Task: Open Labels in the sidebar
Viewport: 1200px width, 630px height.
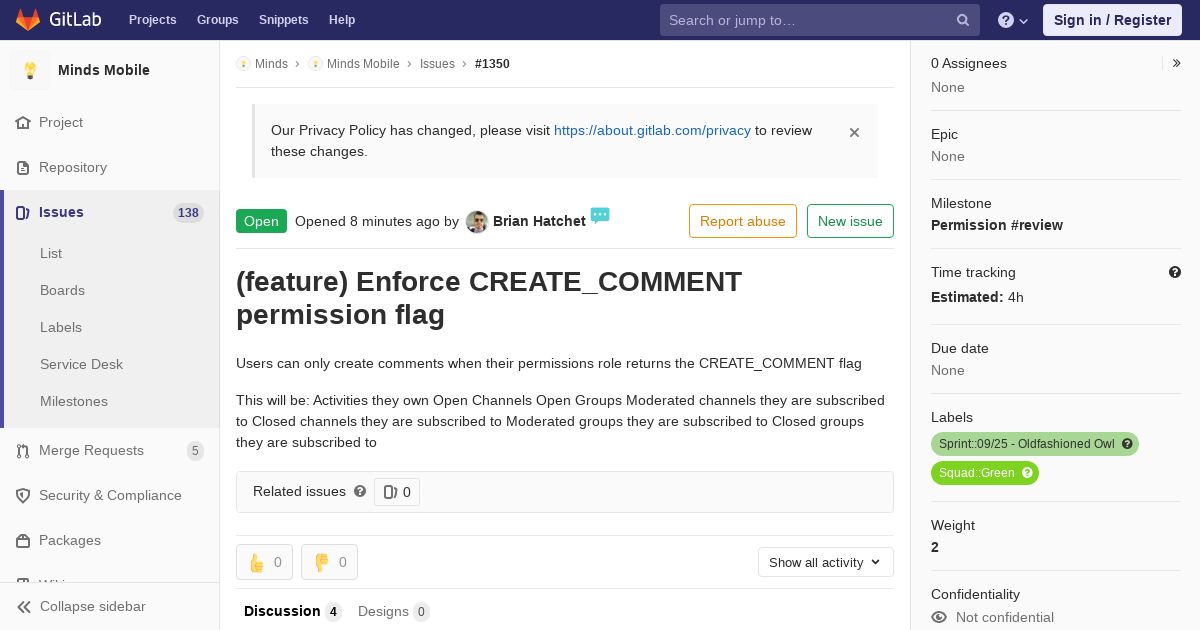Action: (61, 328)
